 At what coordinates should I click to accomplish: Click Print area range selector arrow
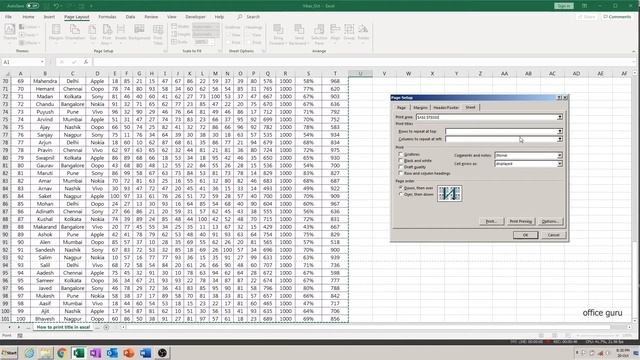click(560, 117)
